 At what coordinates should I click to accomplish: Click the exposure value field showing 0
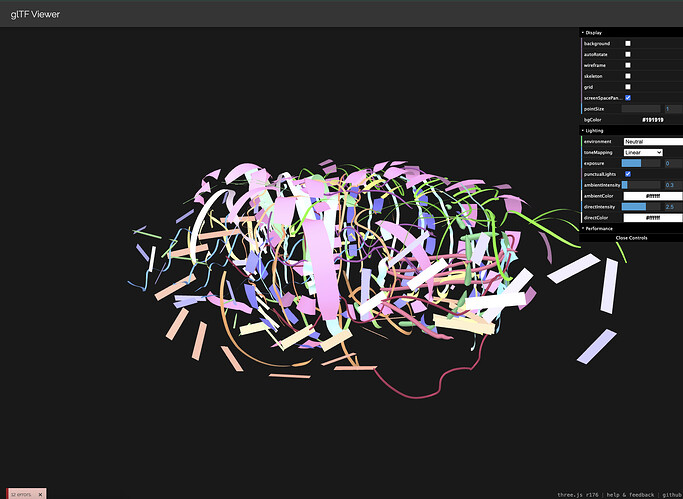point(673,163)
